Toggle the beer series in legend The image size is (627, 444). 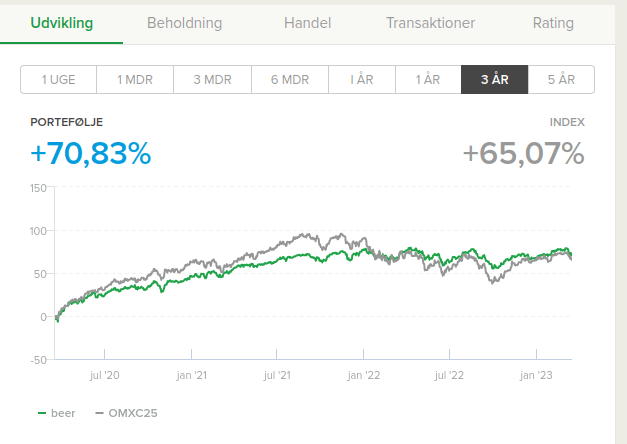[63, 413]
